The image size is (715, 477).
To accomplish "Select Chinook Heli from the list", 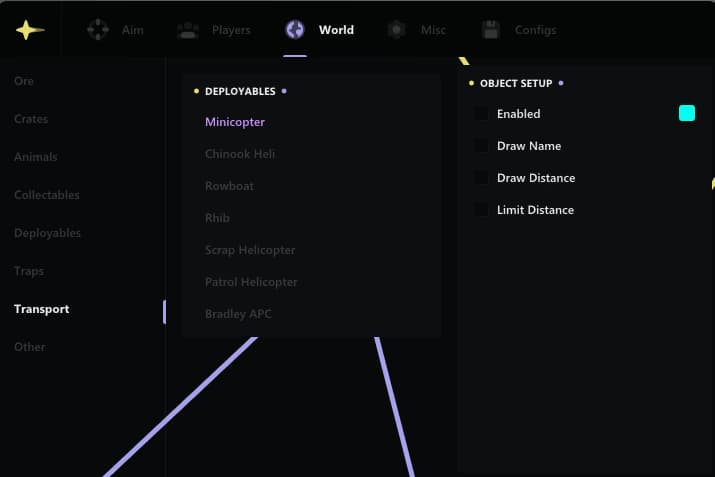I will click(x=240, y=154).
